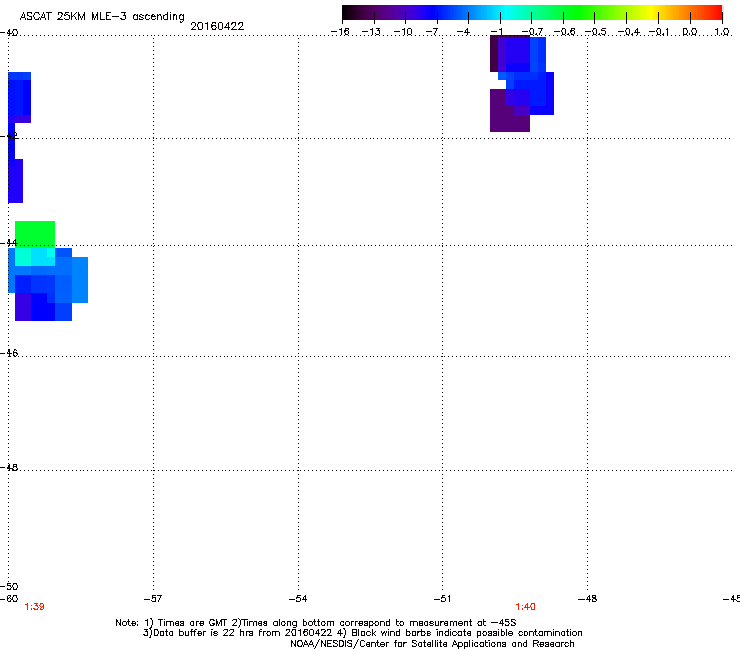Click the color bar label -16
This screenshot has height=650, width=740.
340,32
